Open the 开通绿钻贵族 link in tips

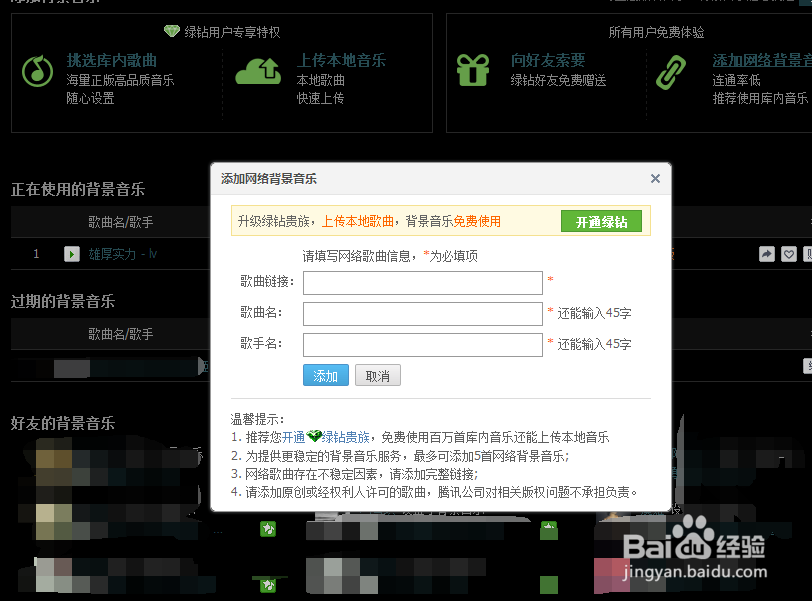click(326, 437)
